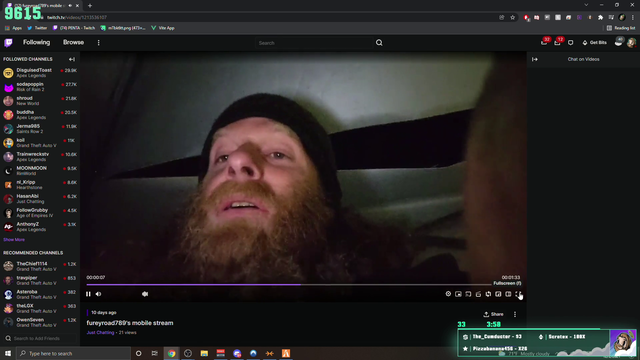Expand followed list with Show More
This screenshot has height=360, width=640.
click(x=14, y=240)
